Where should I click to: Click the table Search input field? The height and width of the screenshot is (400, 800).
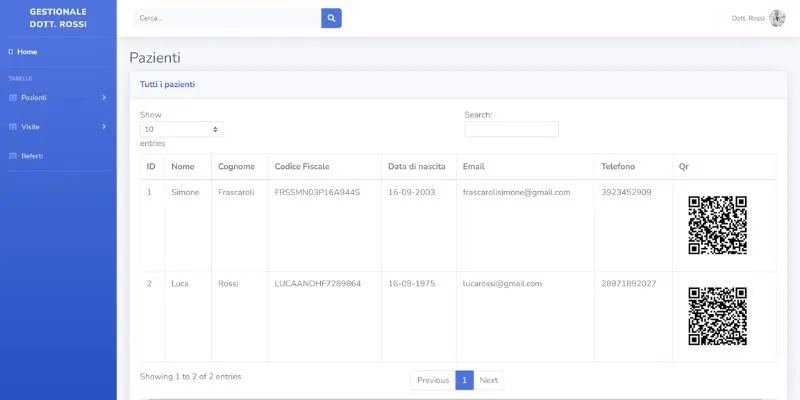tap(511, 129)
